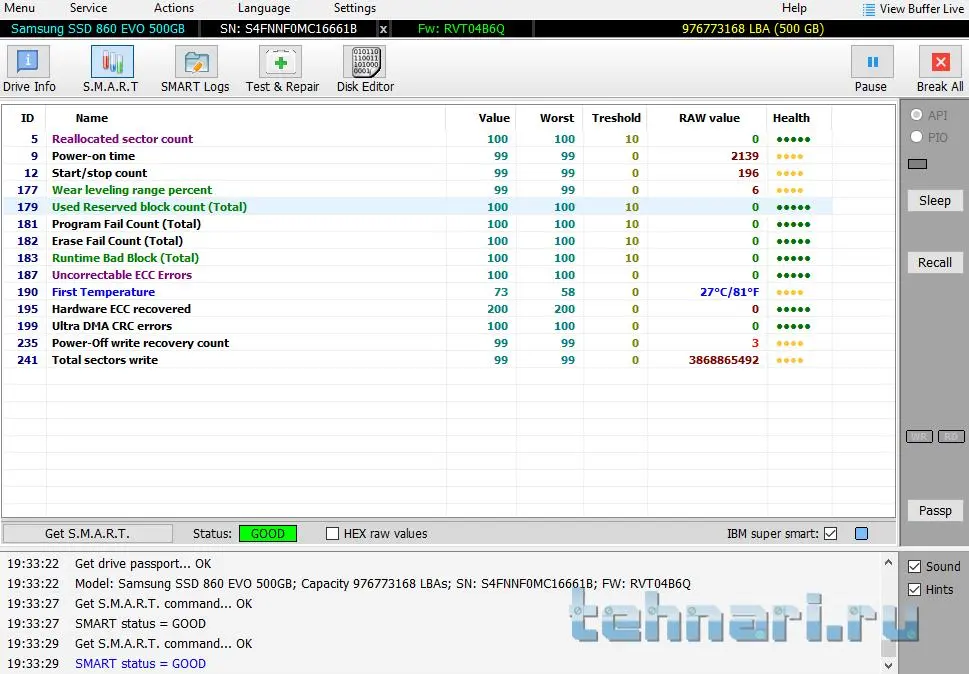Viewport: 969px width, 674px height.
Task: Click the small gray indicator below PIO
Action: (917, 164)
